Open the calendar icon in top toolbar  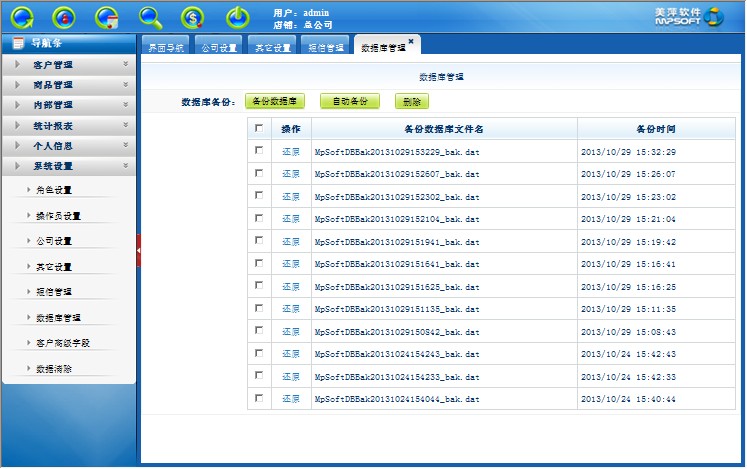106,17
